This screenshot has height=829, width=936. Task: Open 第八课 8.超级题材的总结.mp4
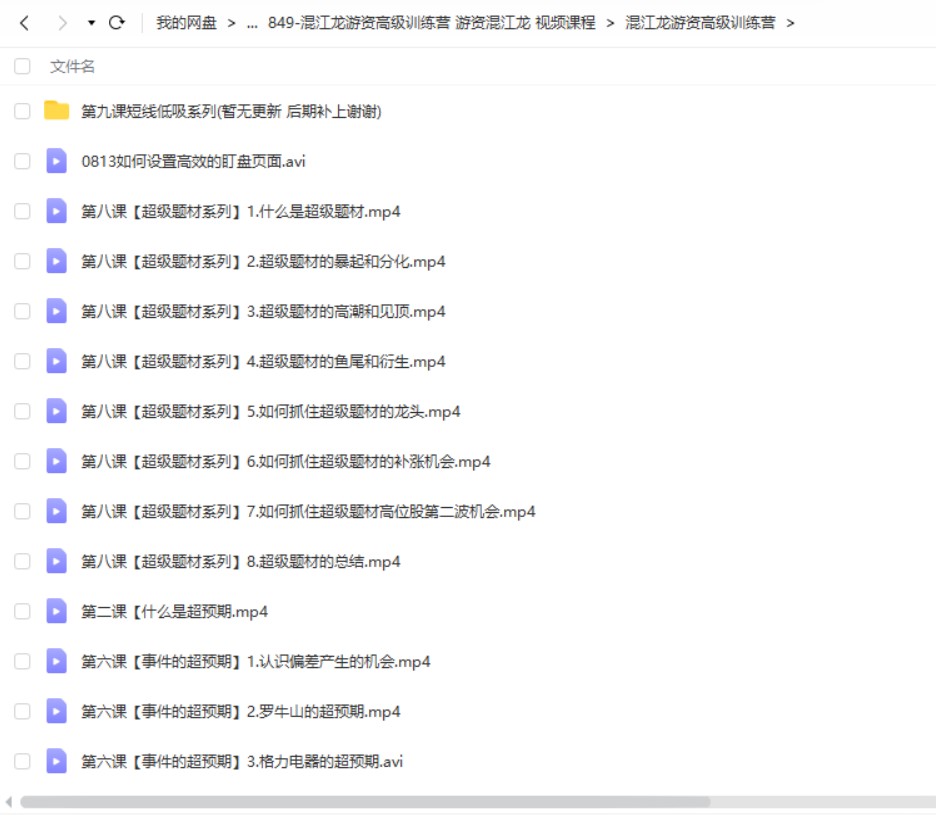click(241, 562)
